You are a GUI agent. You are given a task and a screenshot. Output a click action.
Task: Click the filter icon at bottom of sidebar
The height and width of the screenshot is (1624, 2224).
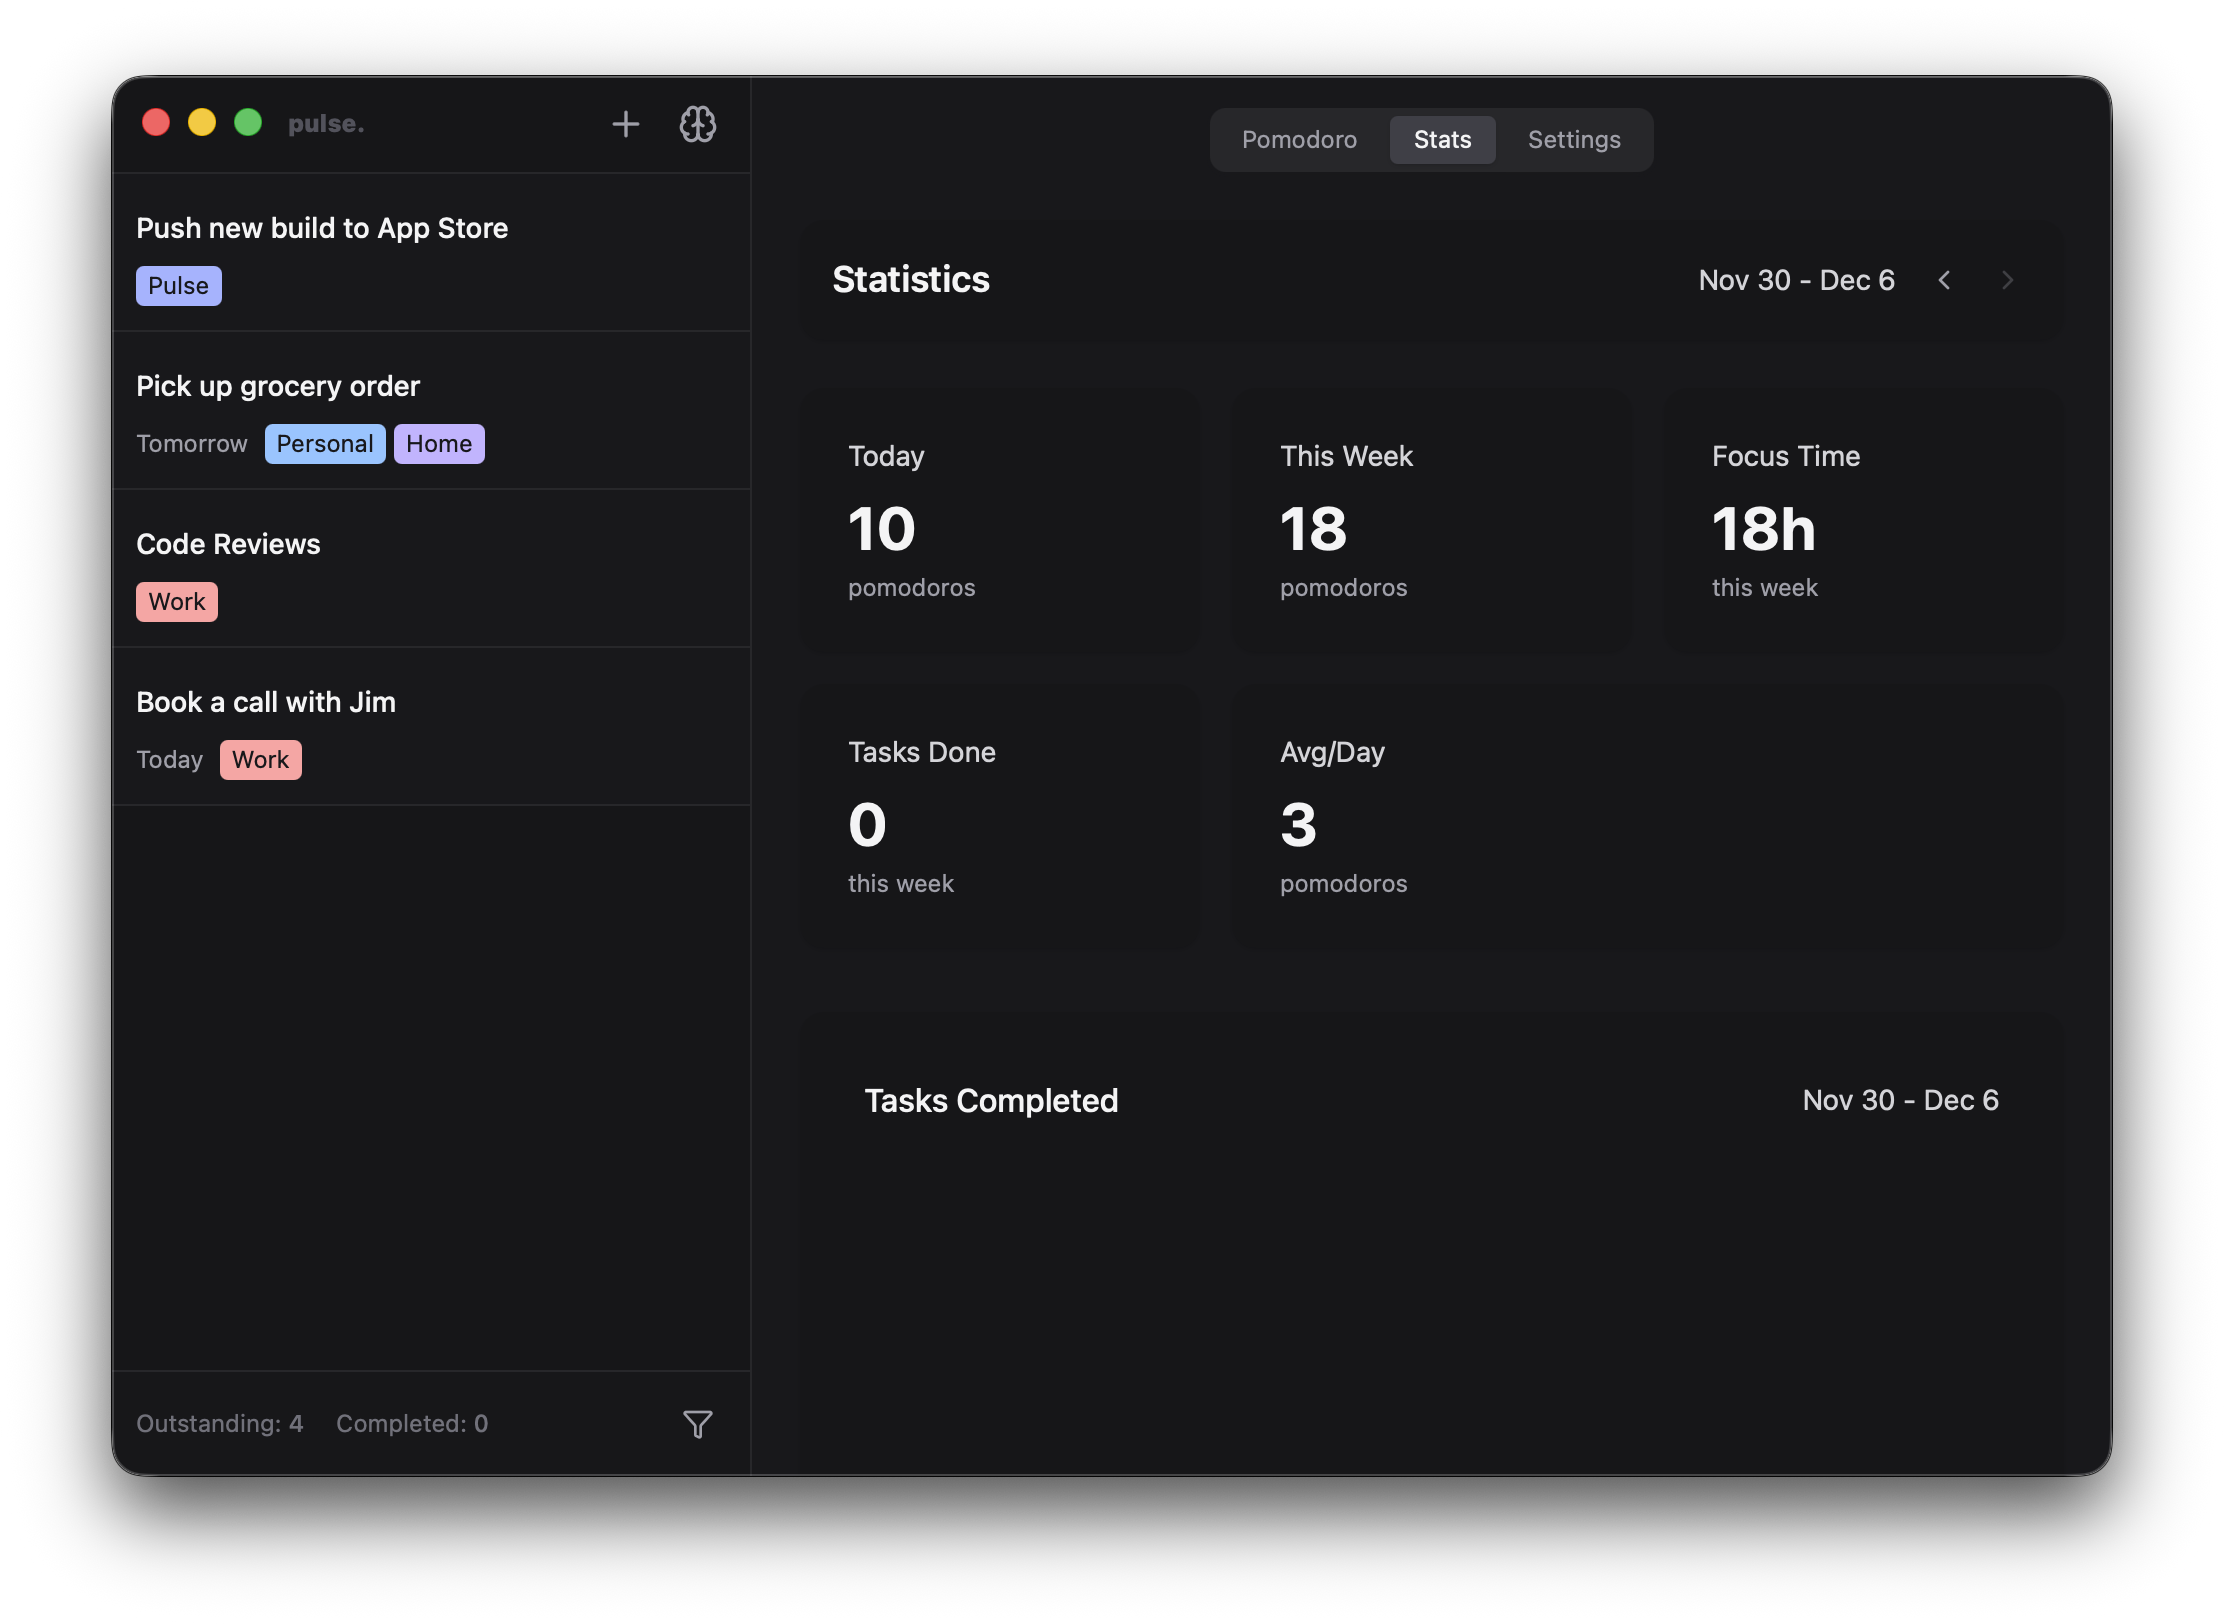pos(697,1423)
